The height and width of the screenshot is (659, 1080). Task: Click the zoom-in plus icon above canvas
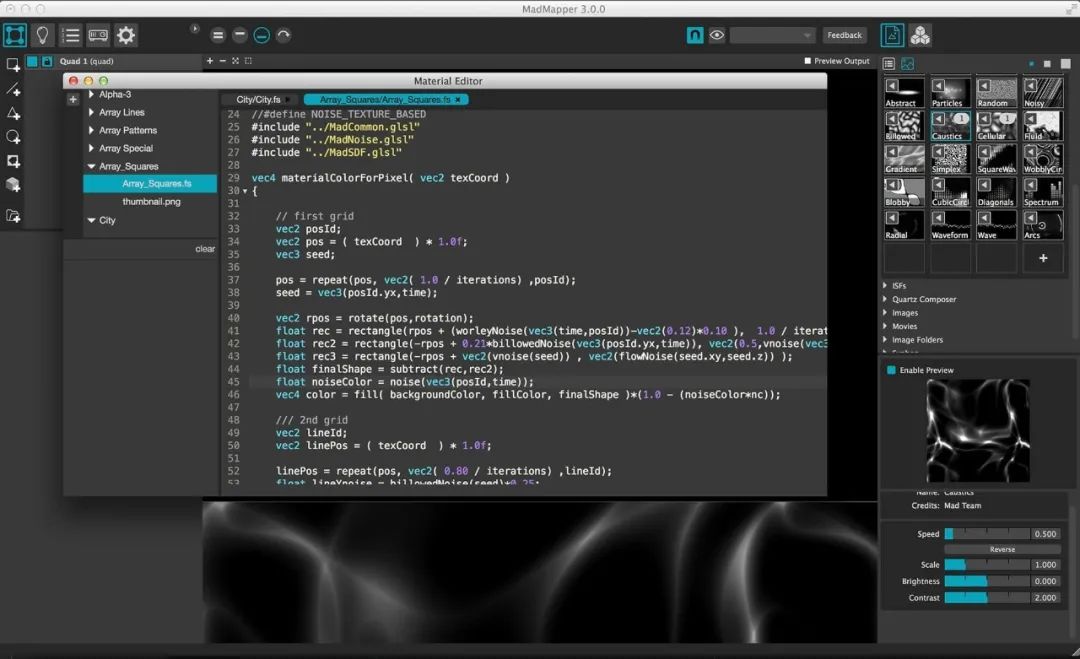pos(209,61)
